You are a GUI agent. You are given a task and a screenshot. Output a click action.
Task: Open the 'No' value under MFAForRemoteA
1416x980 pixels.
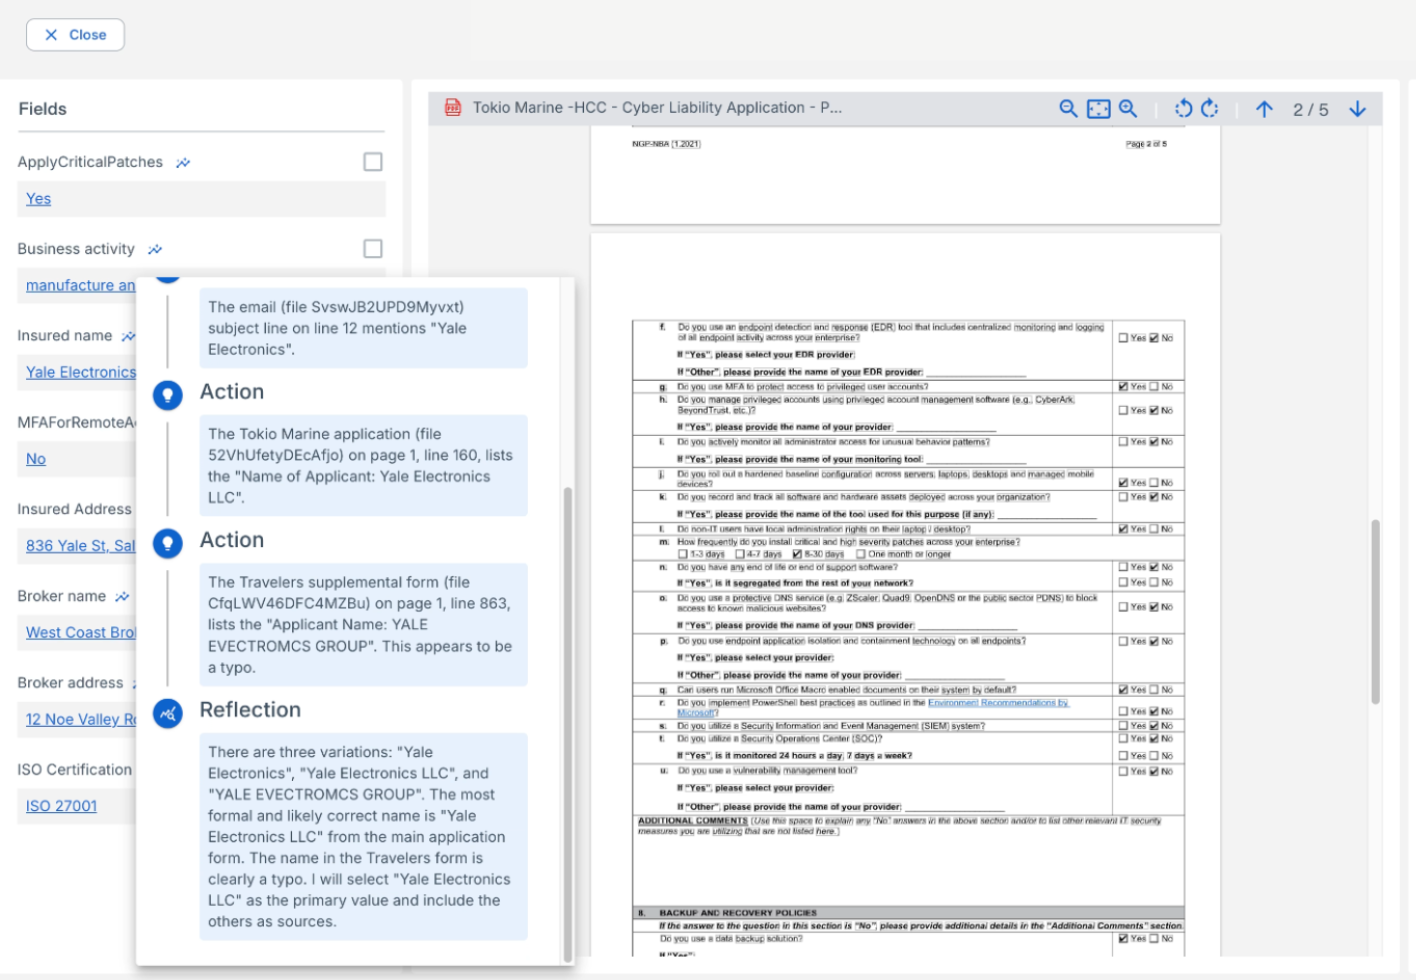(x=36, y=459)
